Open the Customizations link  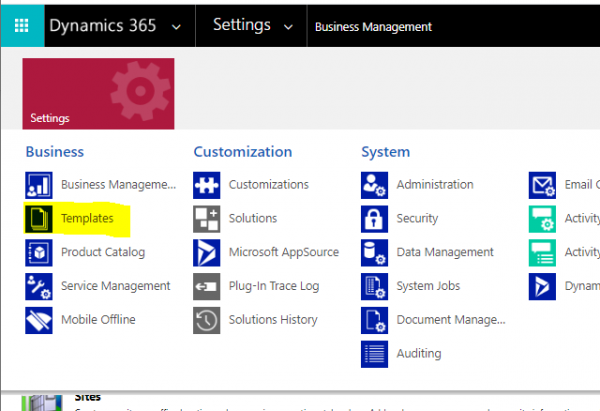click(269, 184)
